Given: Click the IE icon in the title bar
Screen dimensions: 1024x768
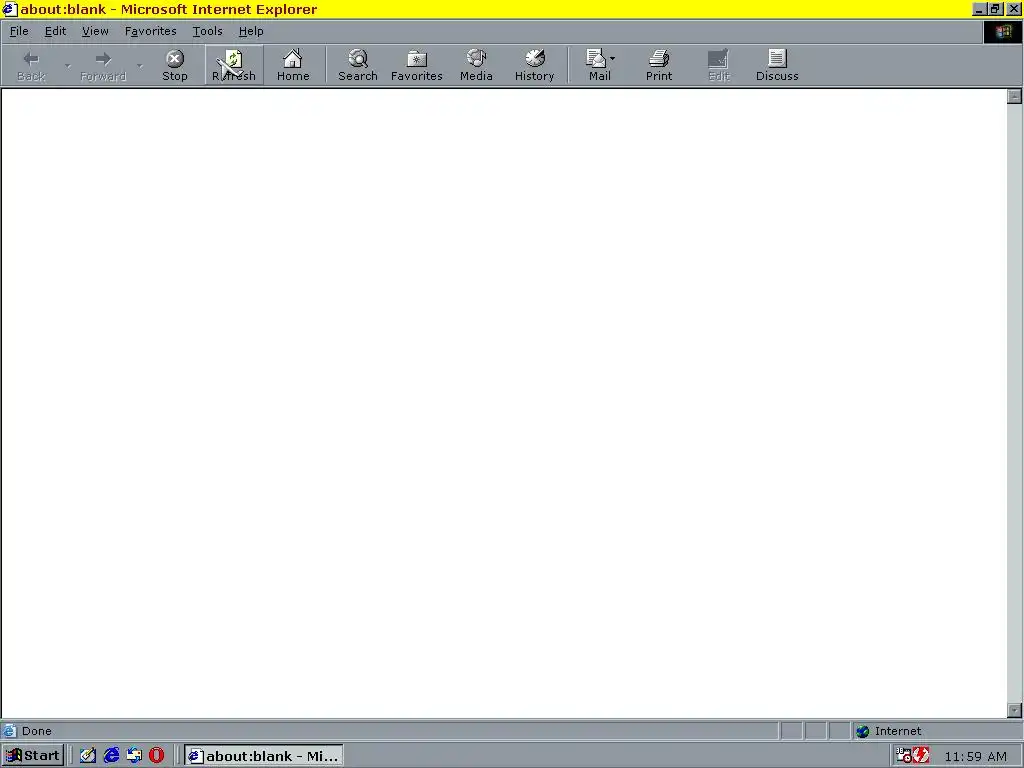Looking at the screenshot, I should point(10,9).
